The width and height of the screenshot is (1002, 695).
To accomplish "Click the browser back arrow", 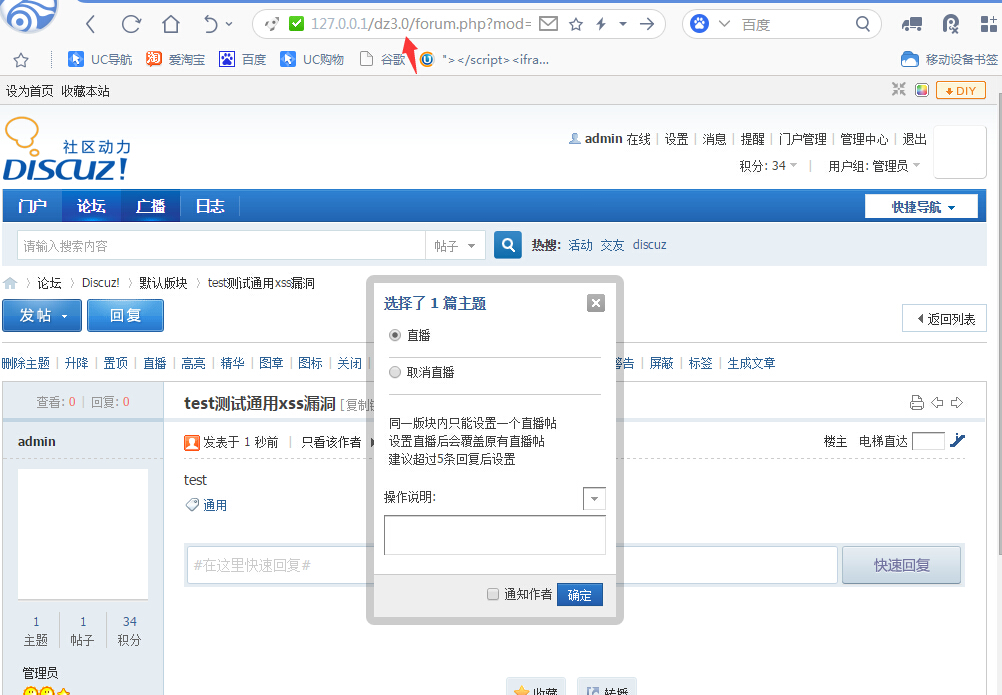I will pos(91,24).
